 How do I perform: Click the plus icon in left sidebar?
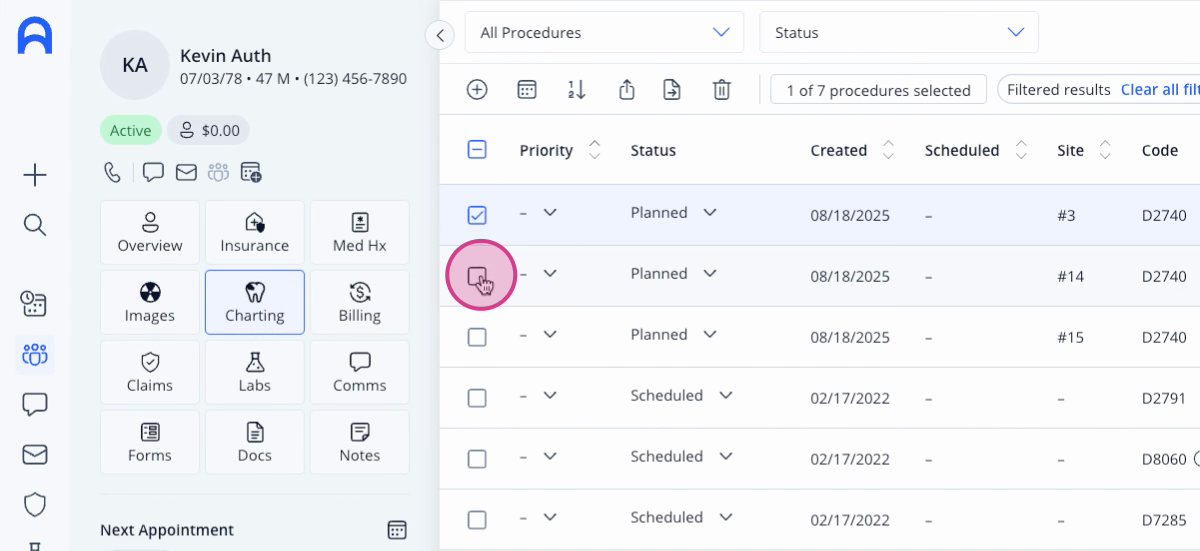(35, 176)
